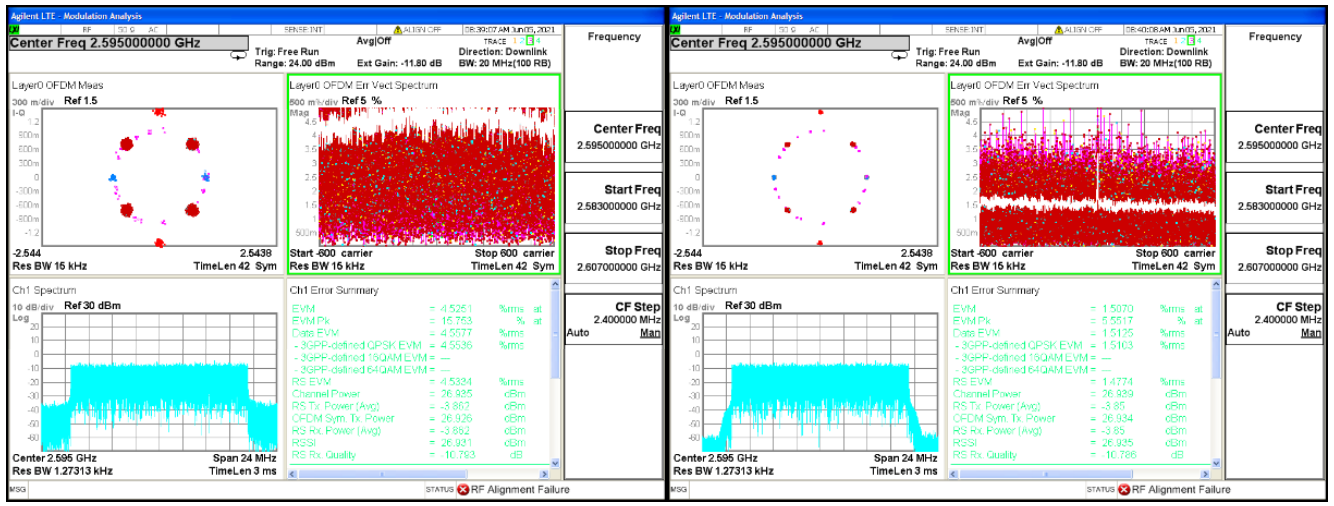Viewport: 1334px width, 506px height.
Task: Click the ALIGN OFF warning icon in left window
Action: (x=398, y=30)
